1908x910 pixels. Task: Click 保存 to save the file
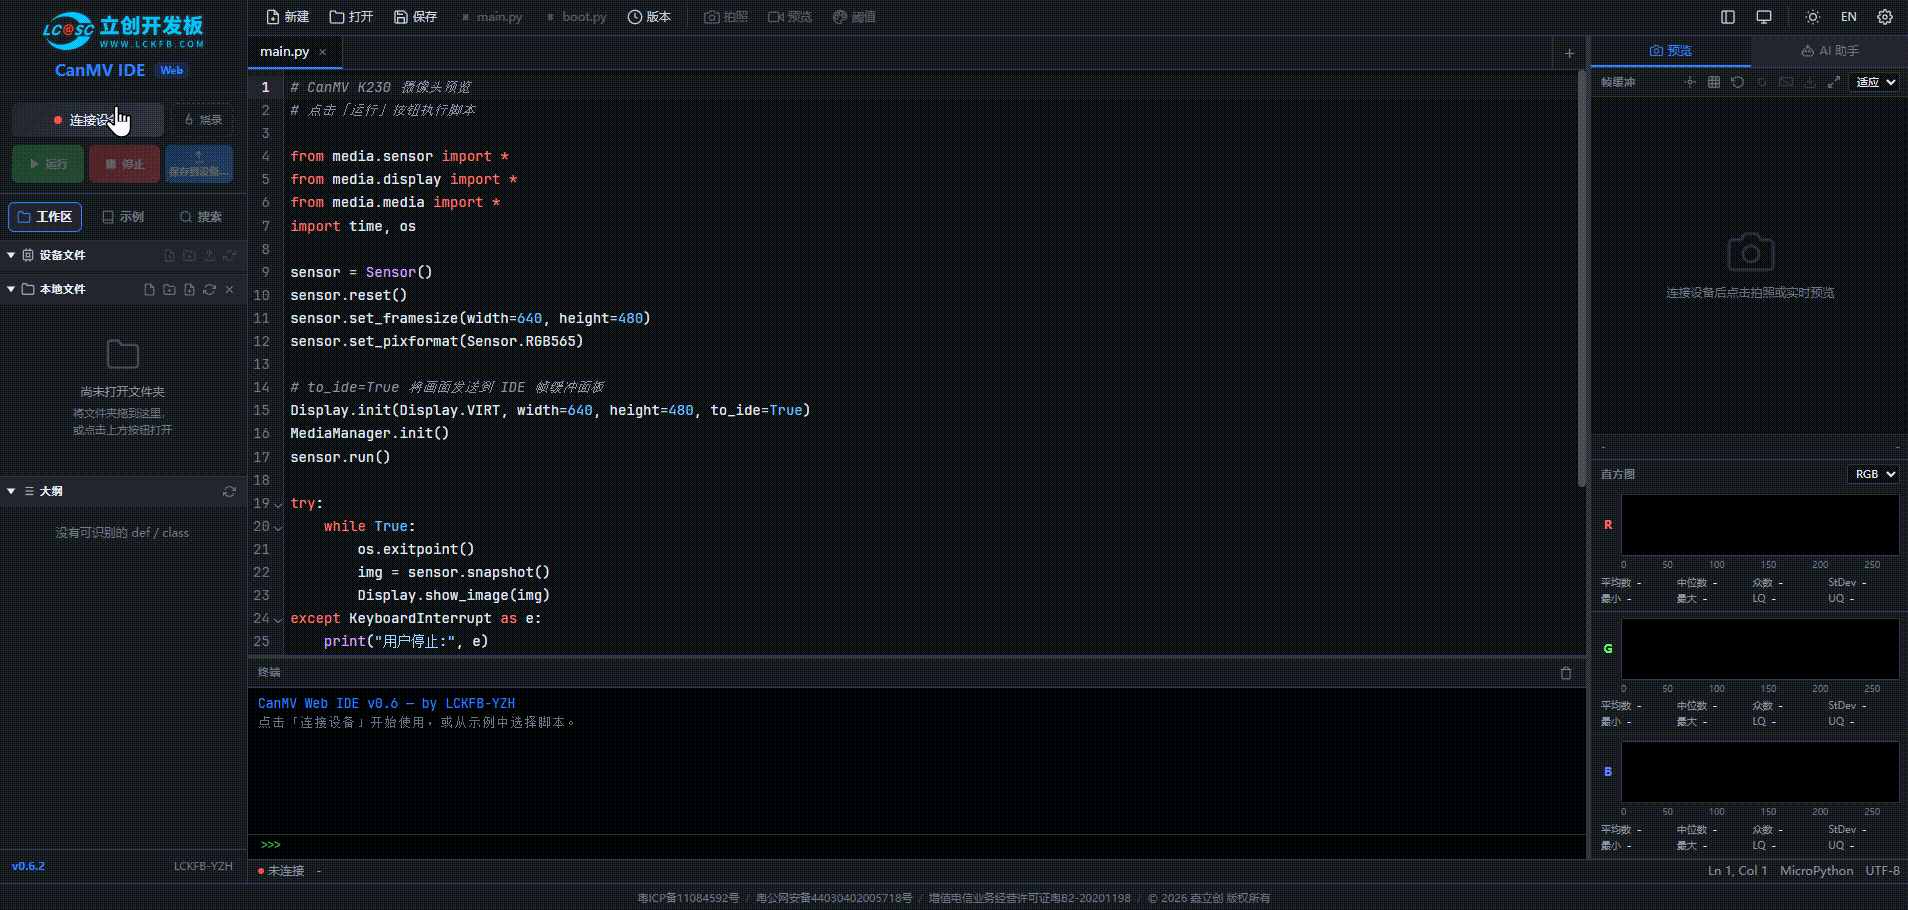[415, 17]
